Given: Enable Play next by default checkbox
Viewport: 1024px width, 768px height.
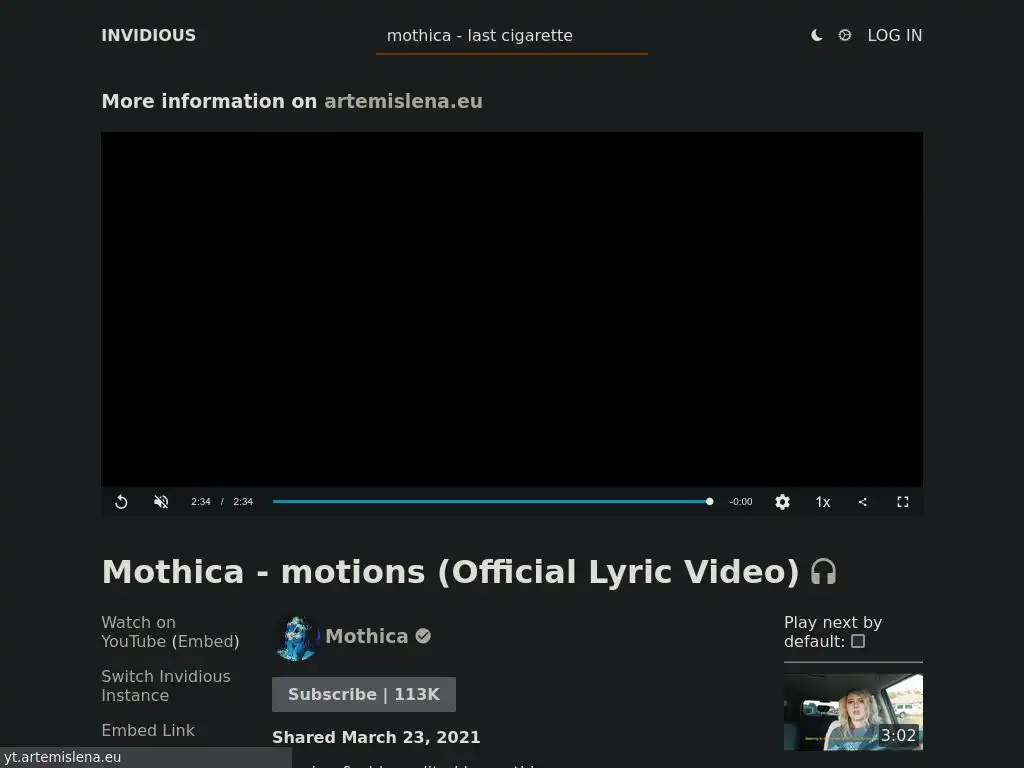Looking at the screenshot, I should pos(858,641).
